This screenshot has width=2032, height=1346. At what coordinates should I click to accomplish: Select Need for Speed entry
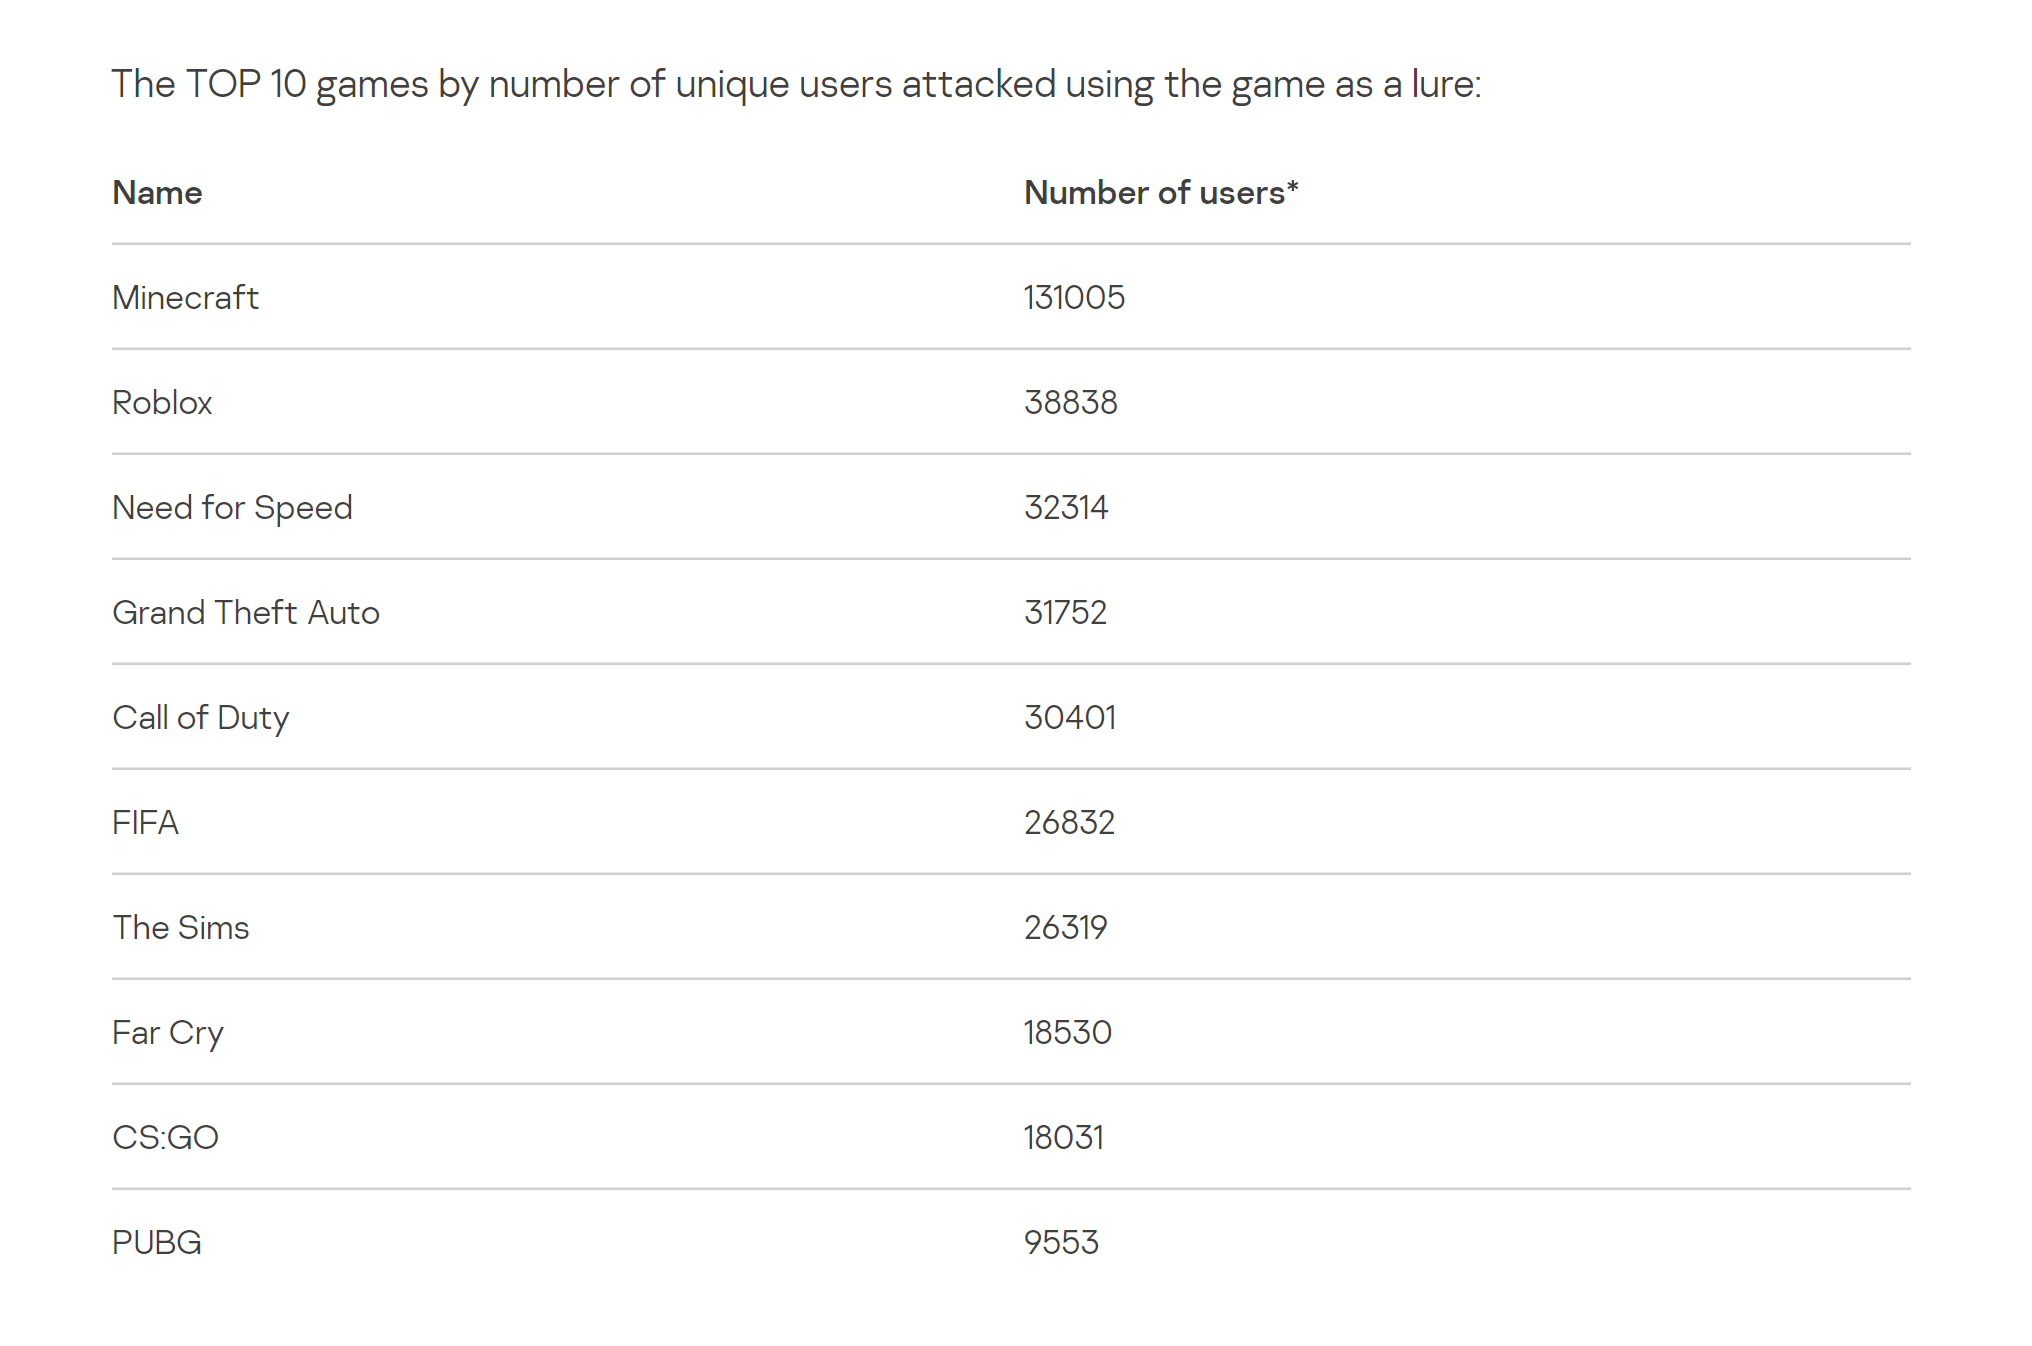point(232,507)
